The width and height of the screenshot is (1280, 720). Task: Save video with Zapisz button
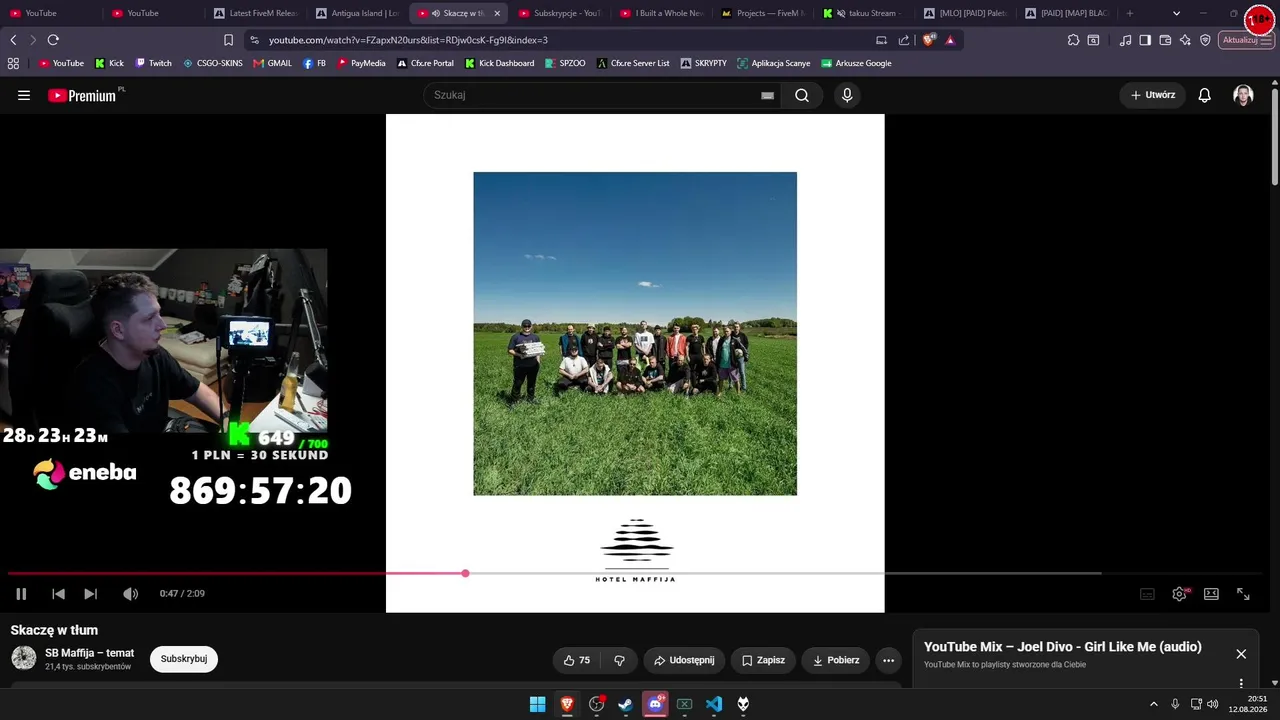(763, 660)
